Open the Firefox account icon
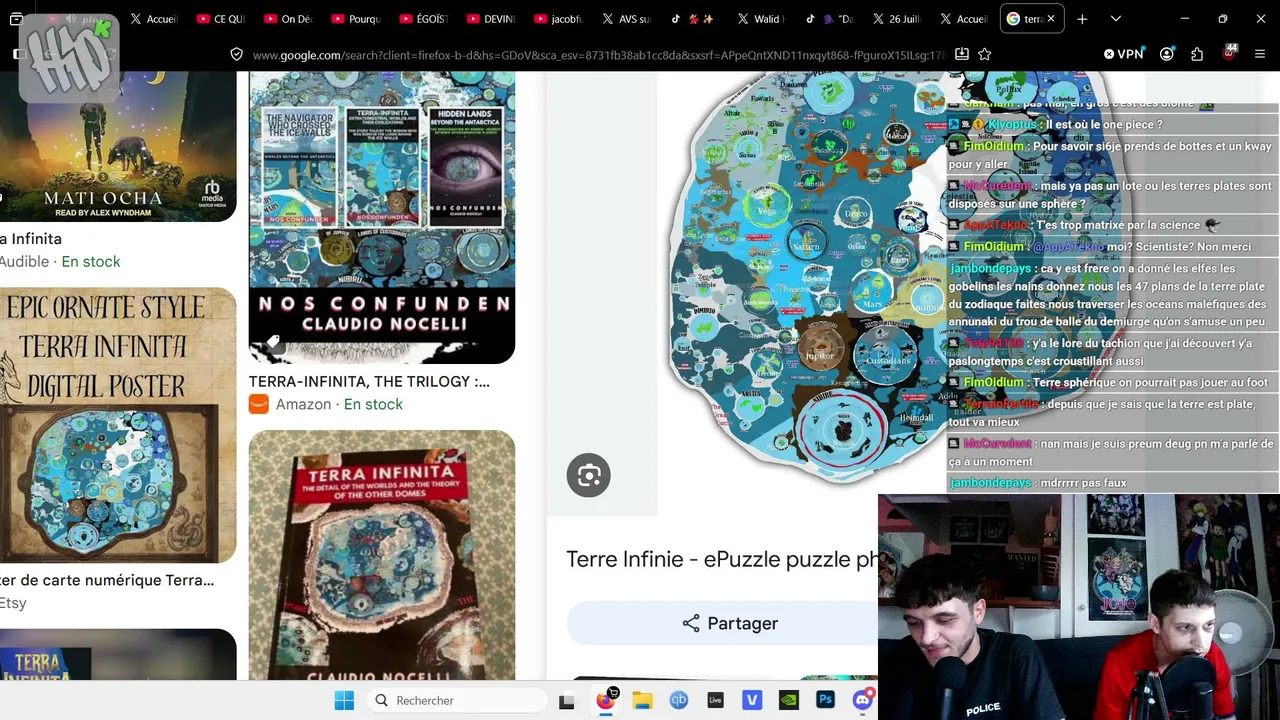The height and width of the screenshot is (720, 1280). click(1167, 54)
